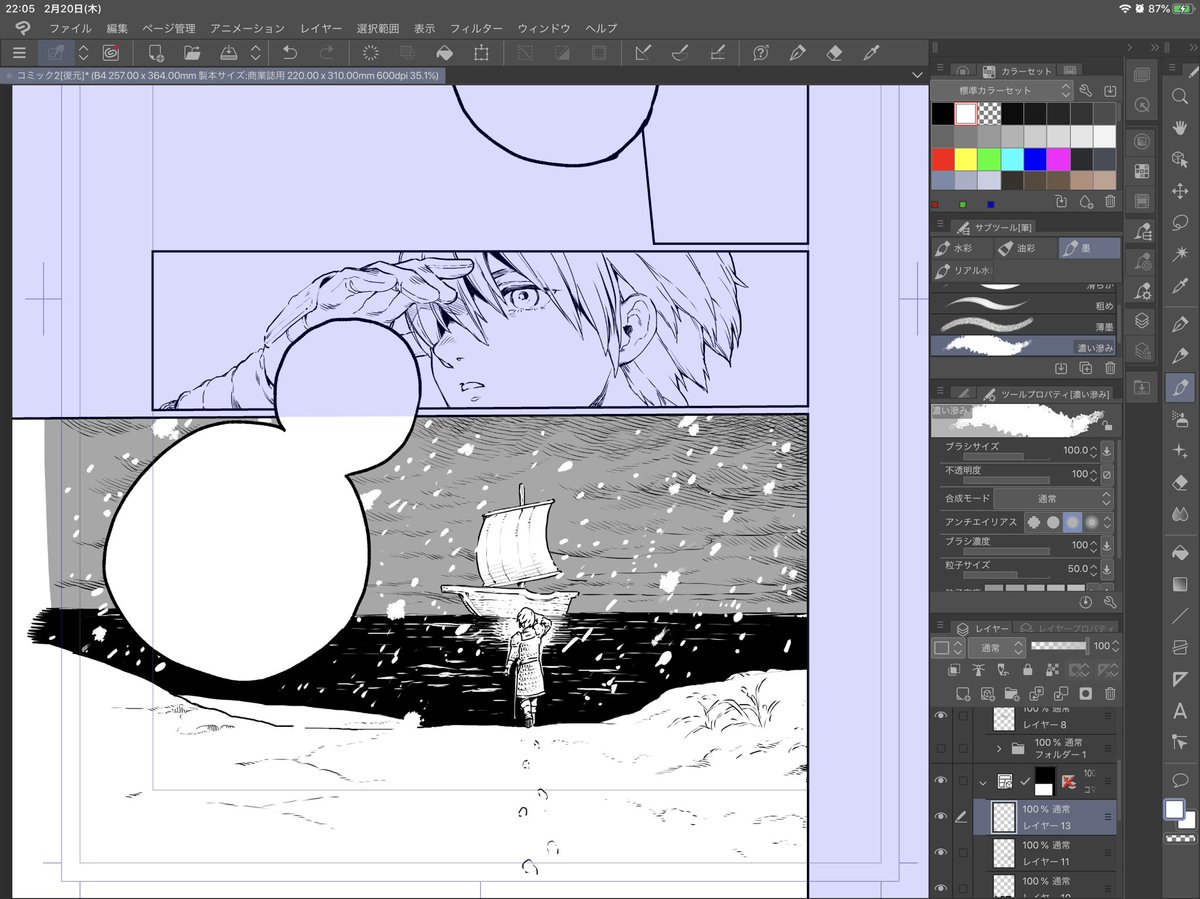
Task: Open ファイル menu
Action: pyautogui.click(x=70, y=28)
